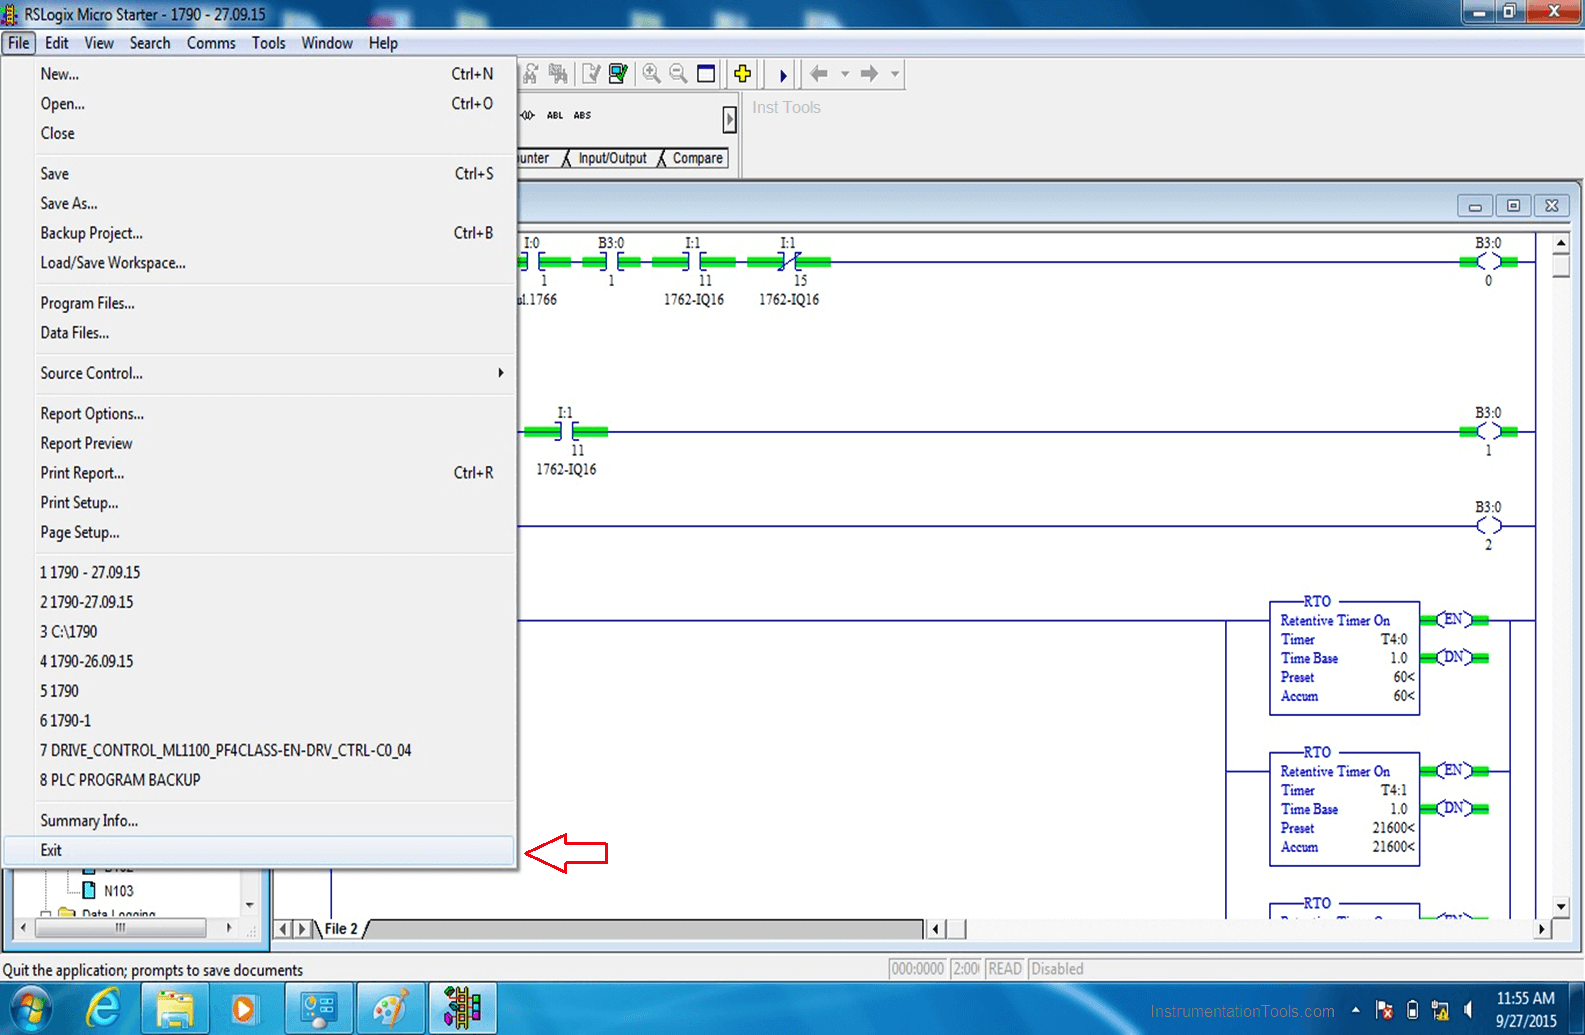
Task: Choose Load/Save Workspace... entry
Action: pyautogui.click(x=260, y=263)
